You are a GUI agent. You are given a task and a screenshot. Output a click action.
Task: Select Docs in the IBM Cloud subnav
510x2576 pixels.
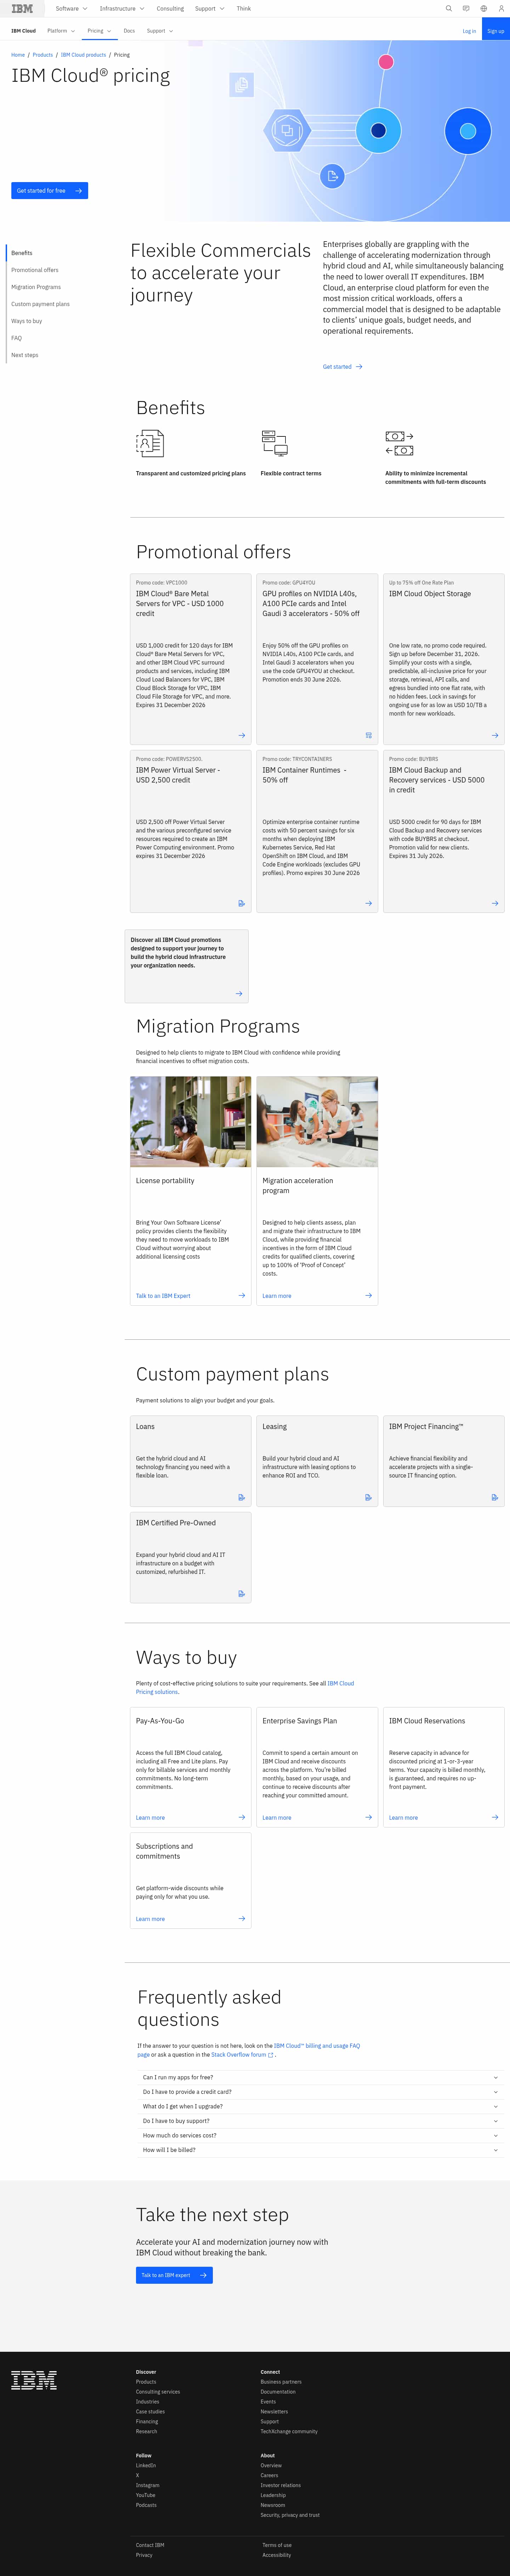pos(129,31)
